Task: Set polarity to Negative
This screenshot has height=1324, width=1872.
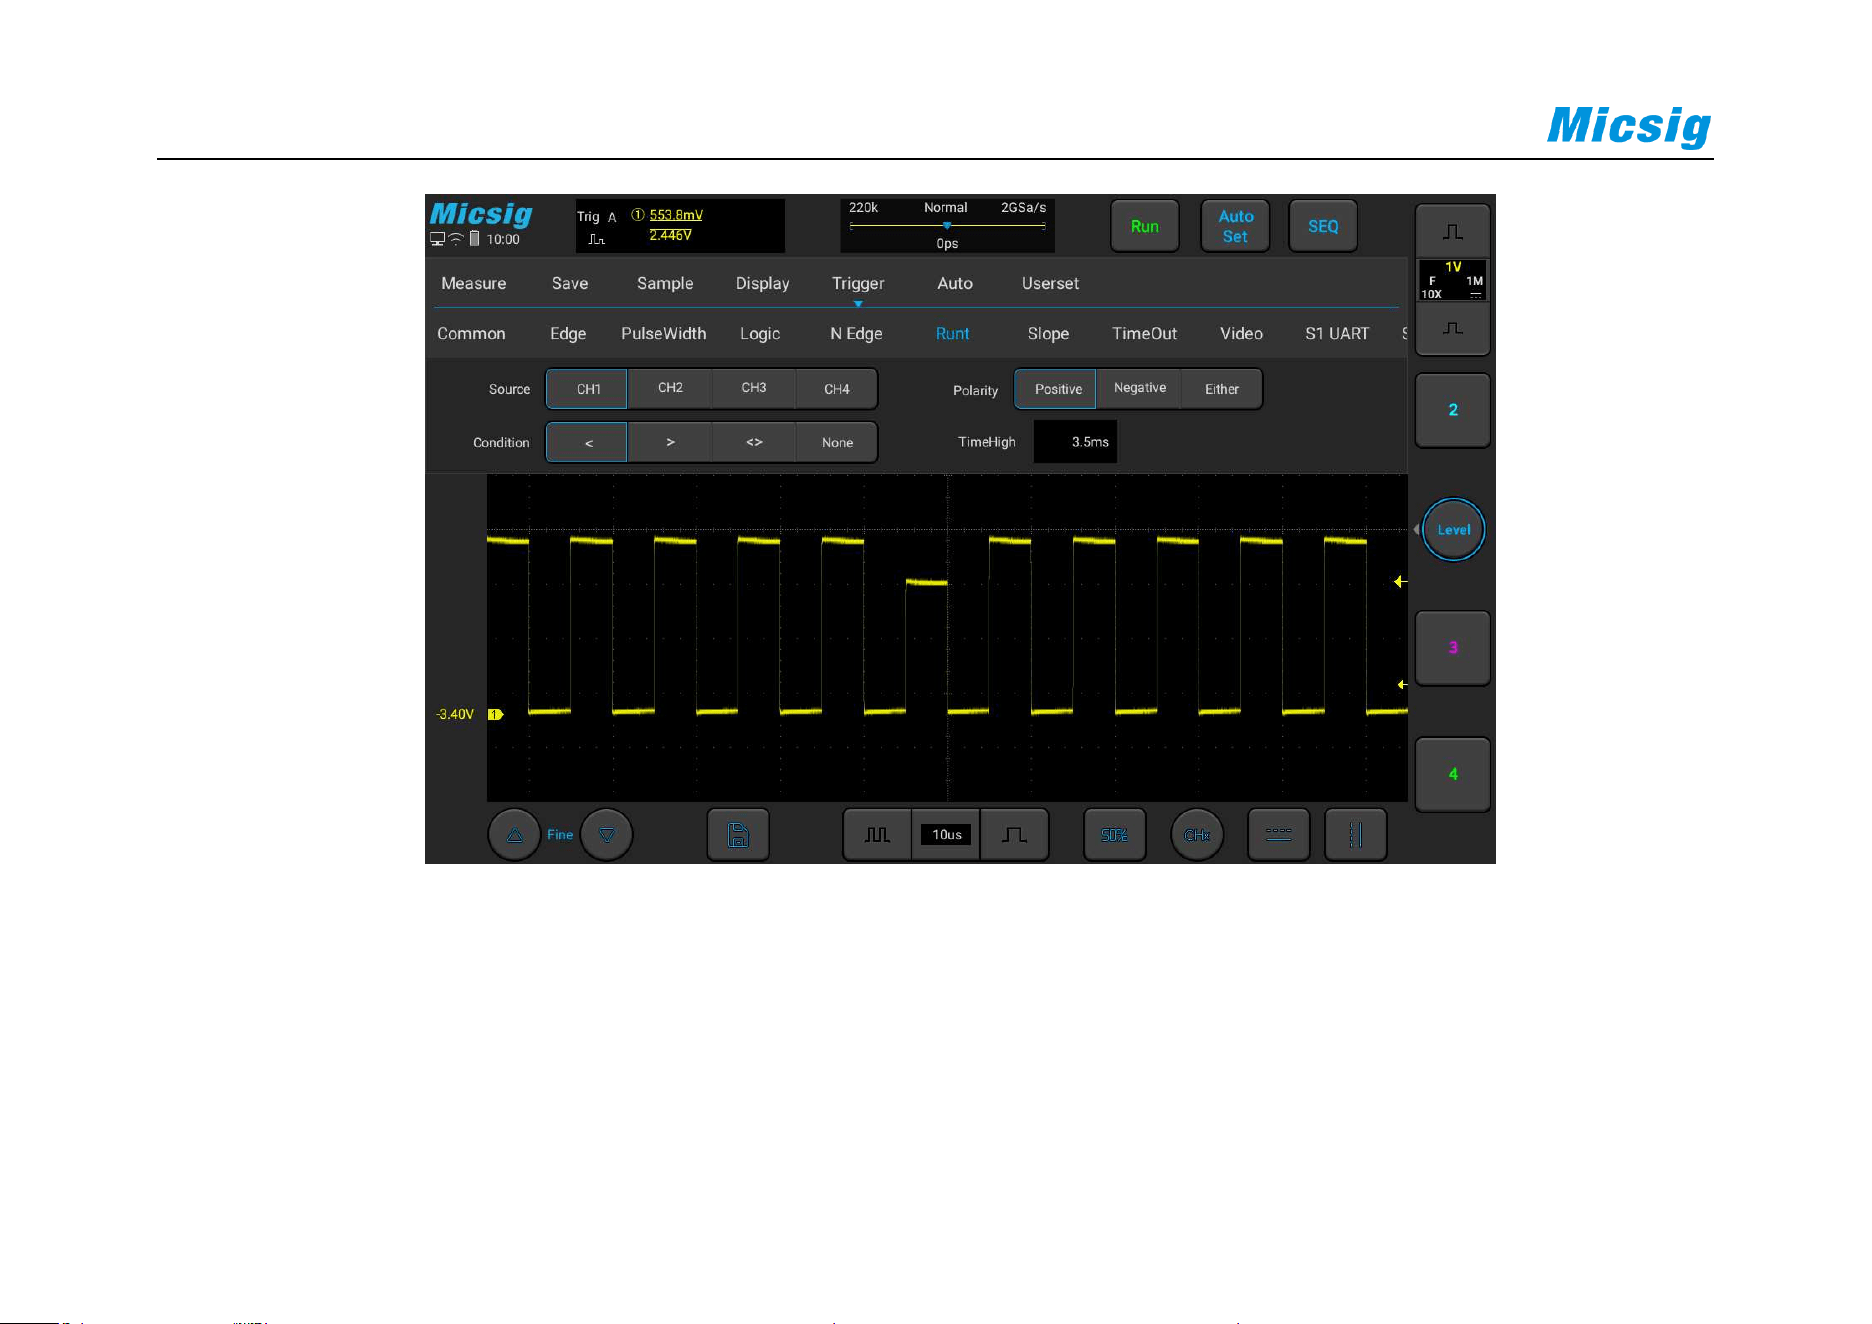Action: coord(1139,389)
